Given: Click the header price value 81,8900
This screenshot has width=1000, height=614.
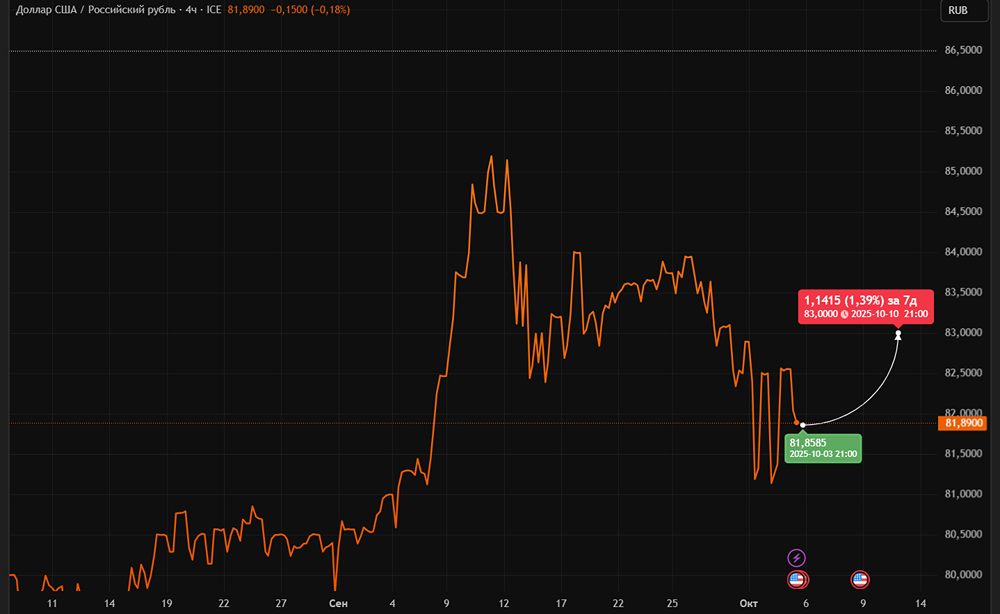Looking at the screenshot, I should point(246,10).
